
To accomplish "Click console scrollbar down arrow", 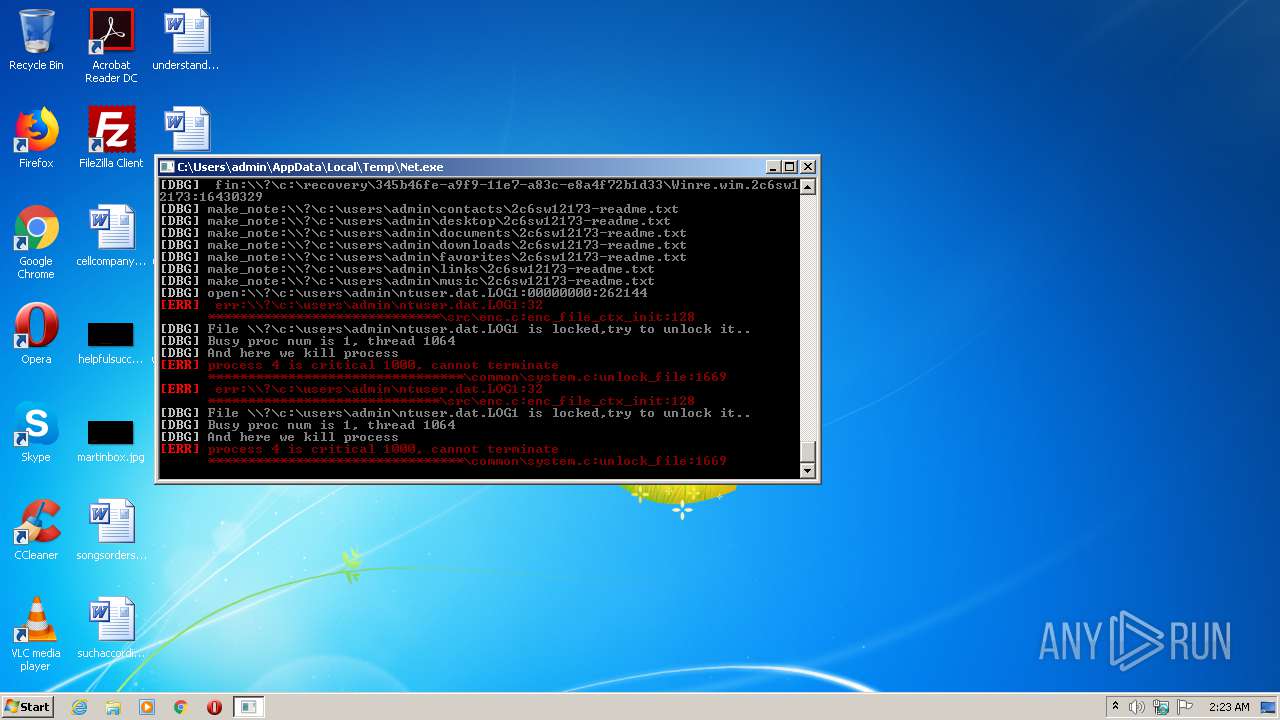I will [x=808, y=470].
